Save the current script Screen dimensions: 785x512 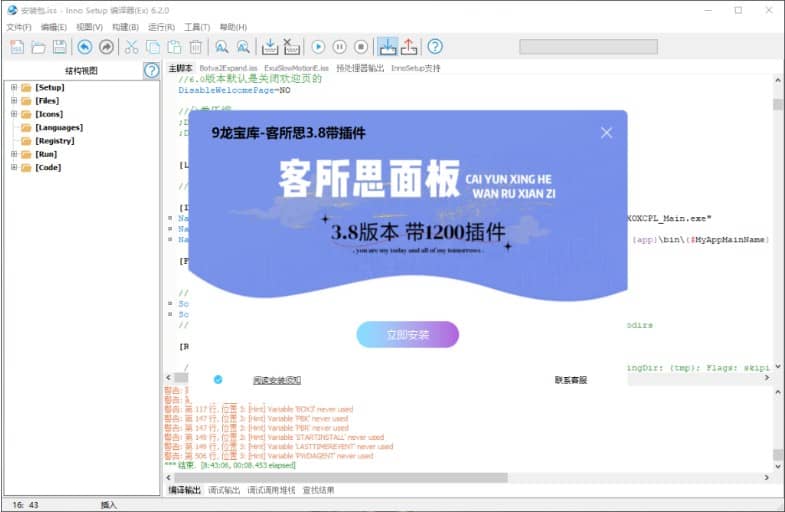60,47
